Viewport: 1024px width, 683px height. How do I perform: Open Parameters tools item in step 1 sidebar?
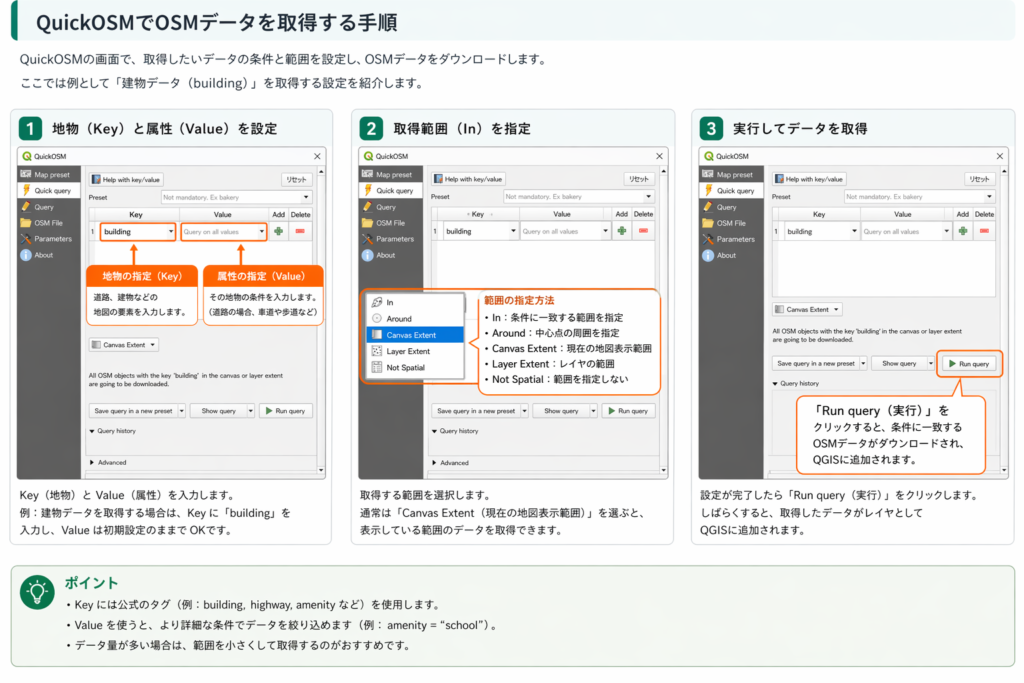(x=53, y=239)
